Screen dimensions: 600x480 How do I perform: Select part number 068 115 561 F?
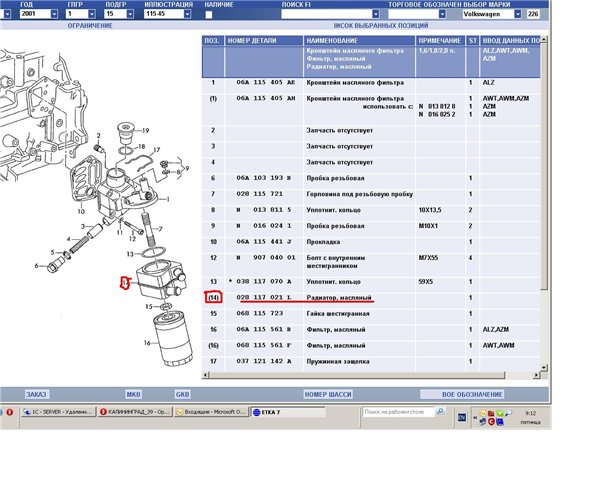(263, 345)
